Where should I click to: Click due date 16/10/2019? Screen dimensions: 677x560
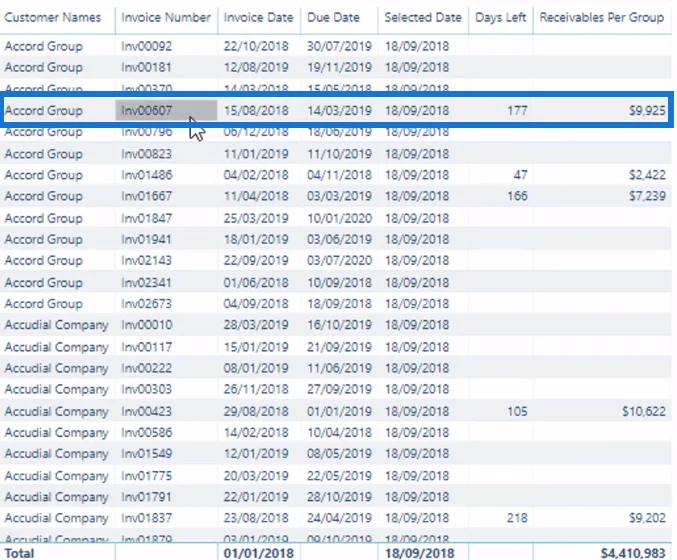[339, 325]
